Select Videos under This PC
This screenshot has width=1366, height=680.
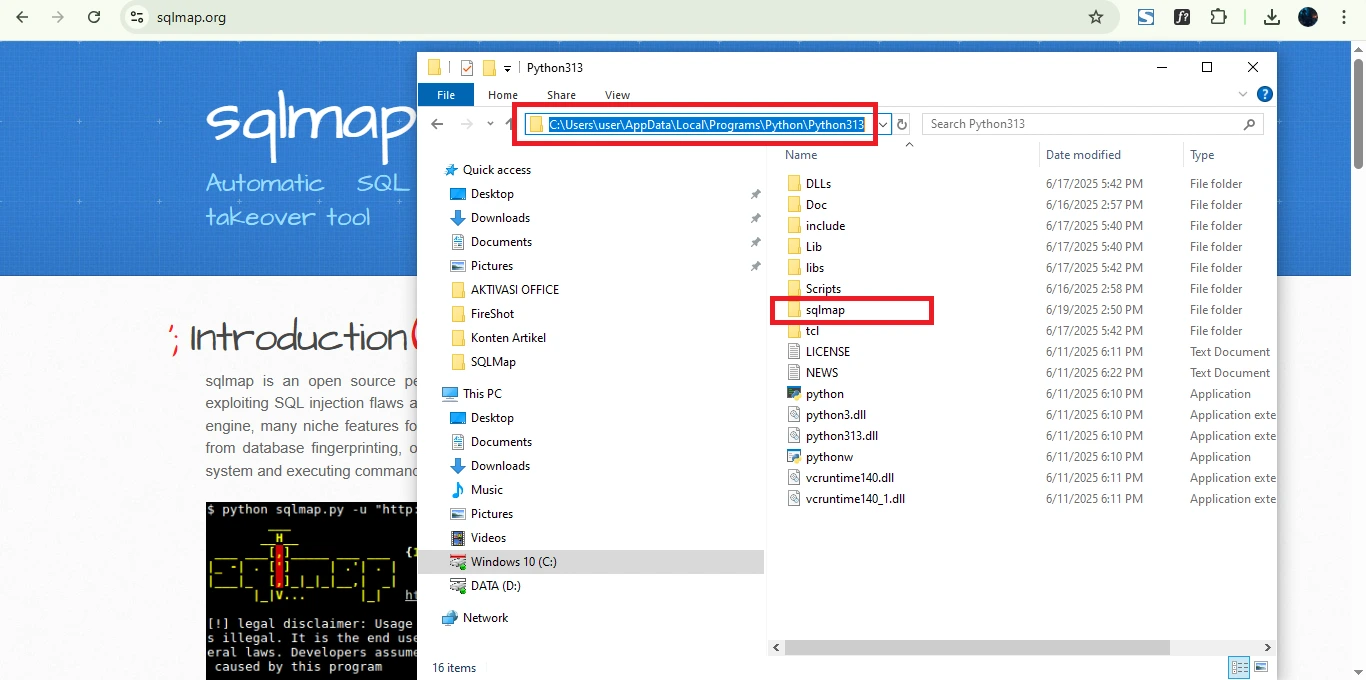(x=488, y=538)
